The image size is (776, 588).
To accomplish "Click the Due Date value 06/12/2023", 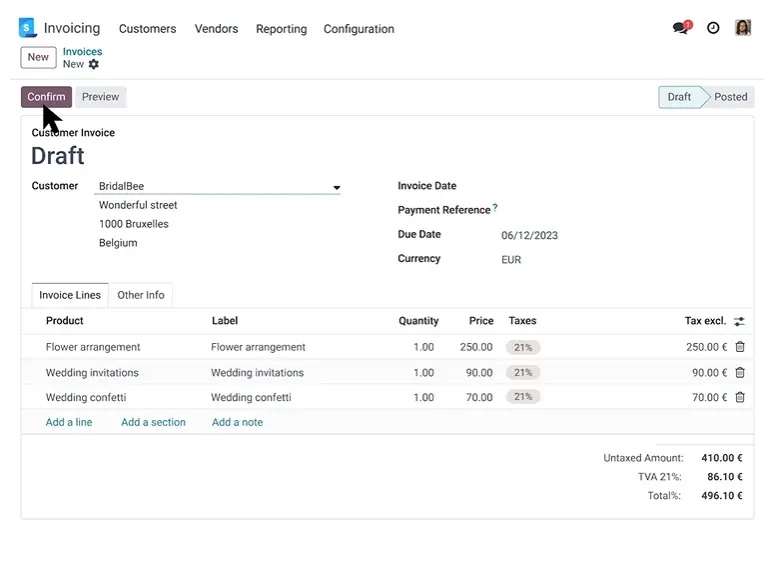I will coord(529,236).
